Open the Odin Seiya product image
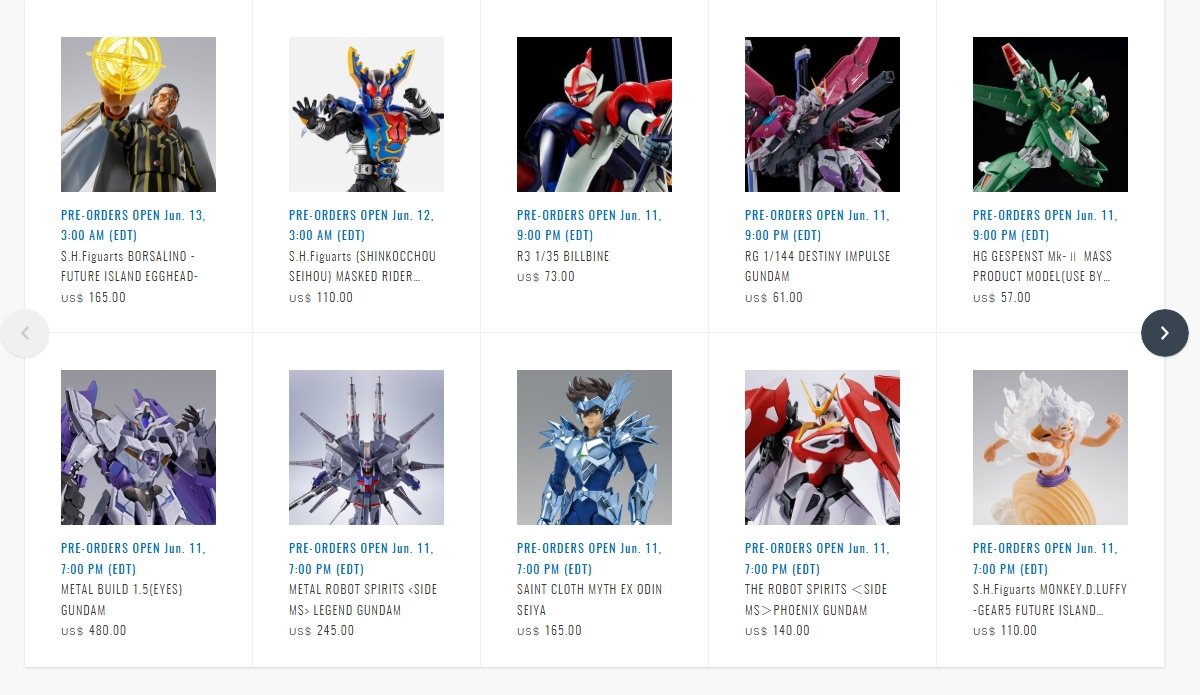 click(594, 447)
